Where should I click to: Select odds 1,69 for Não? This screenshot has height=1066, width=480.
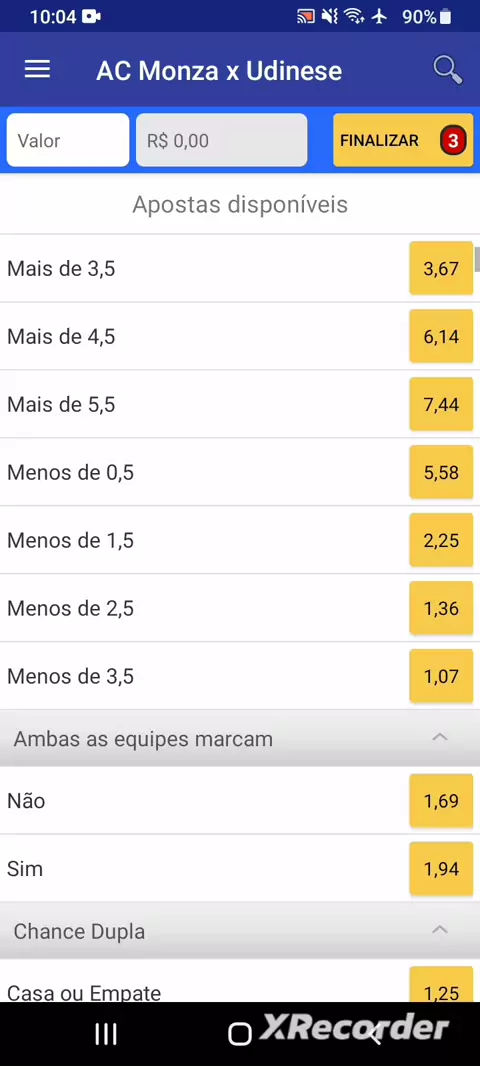pyautogui.click(x=441, y=801)
